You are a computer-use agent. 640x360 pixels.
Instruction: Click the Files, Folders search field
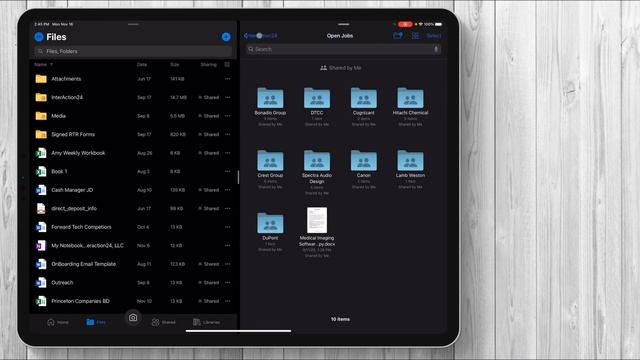[133, 51]
